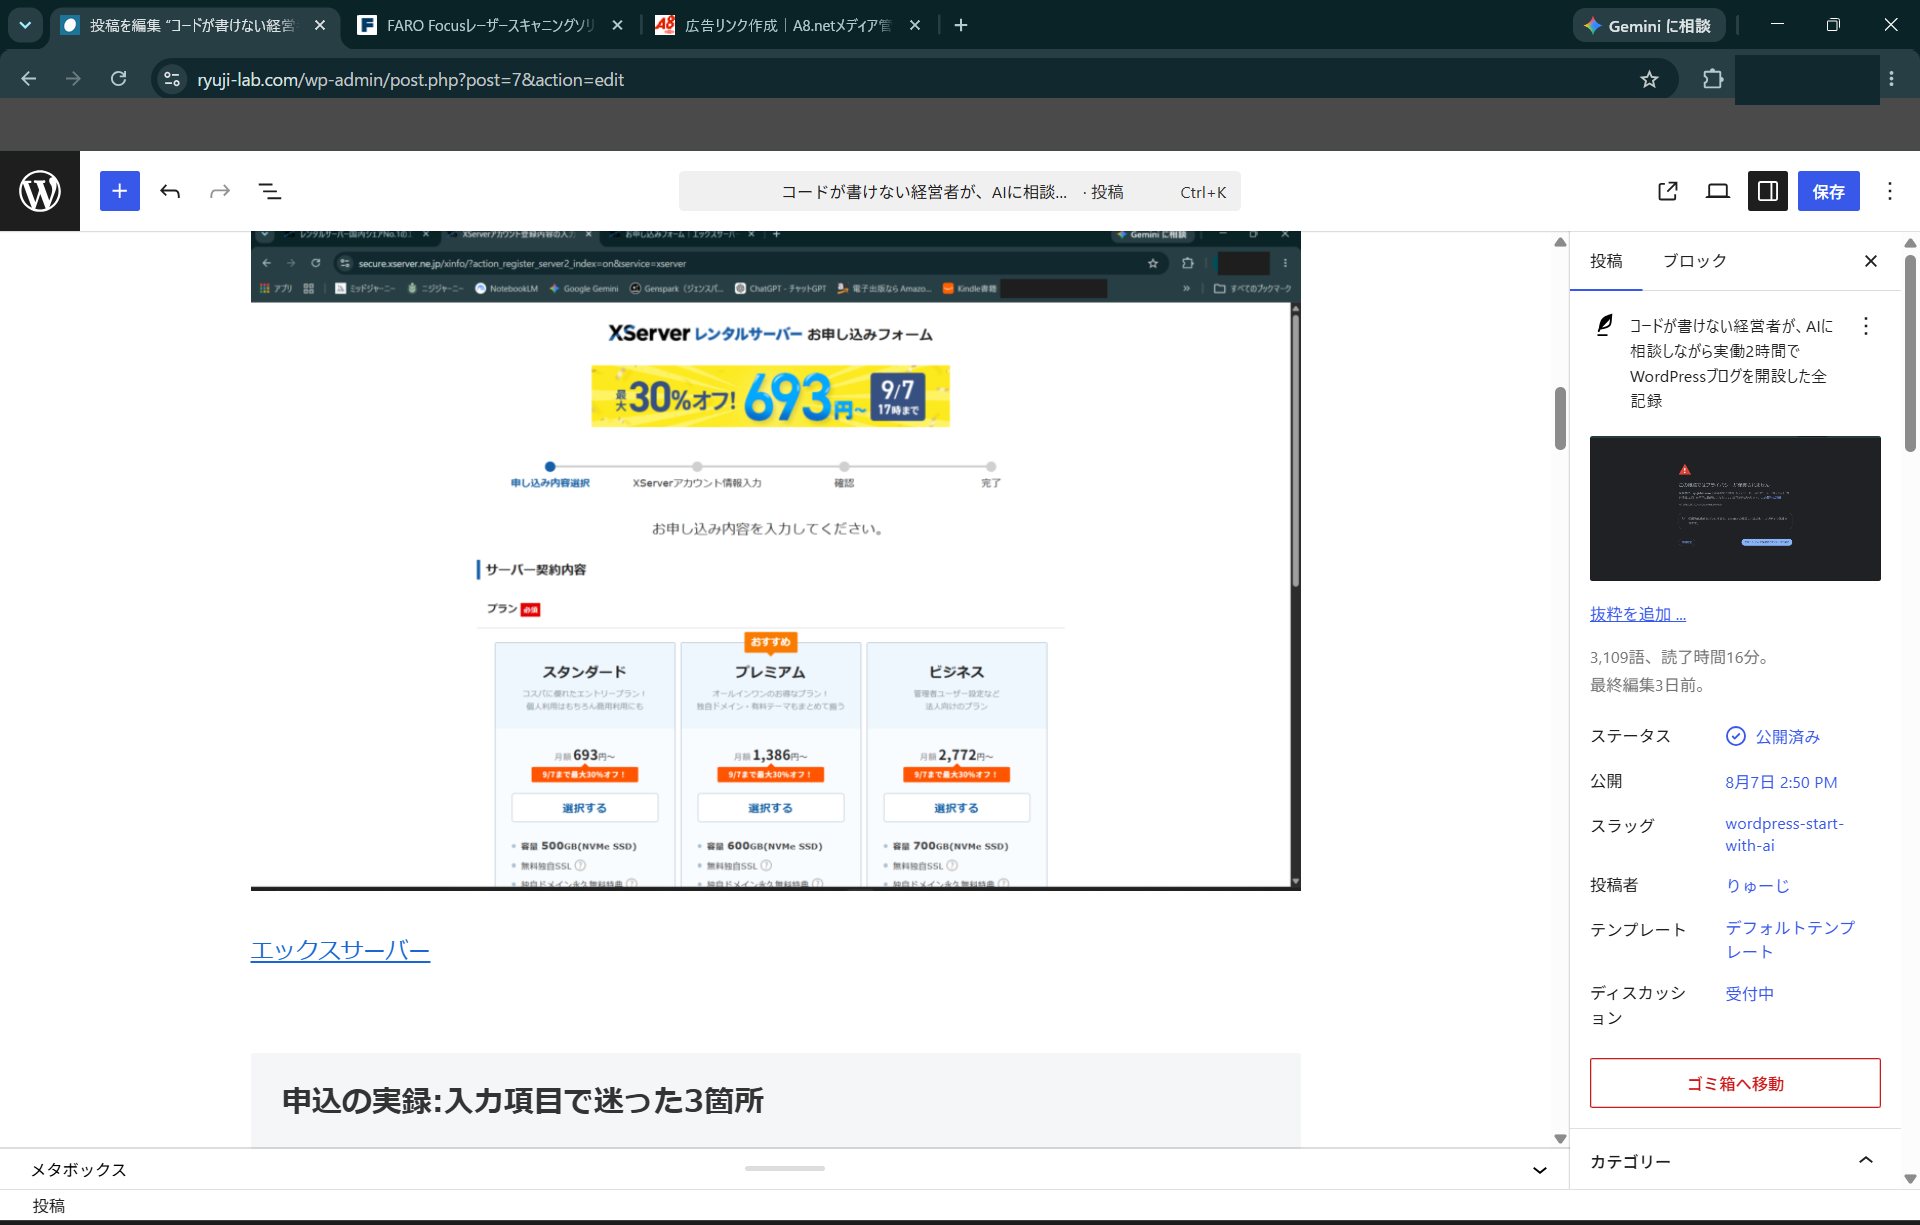Click the editor content vertical scrollbar thumb
This screenshot has height=1225, width=1920.
click(1560, 418)
